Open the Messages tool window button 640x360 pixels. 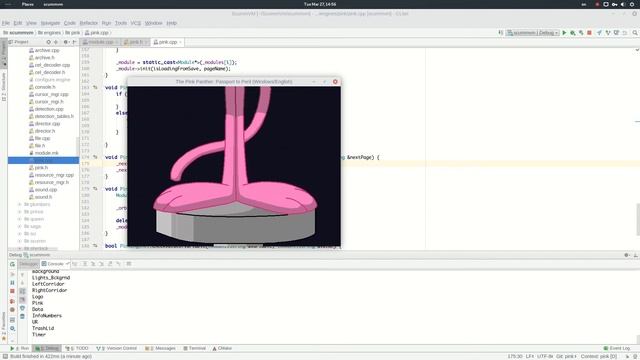[160, 348]
